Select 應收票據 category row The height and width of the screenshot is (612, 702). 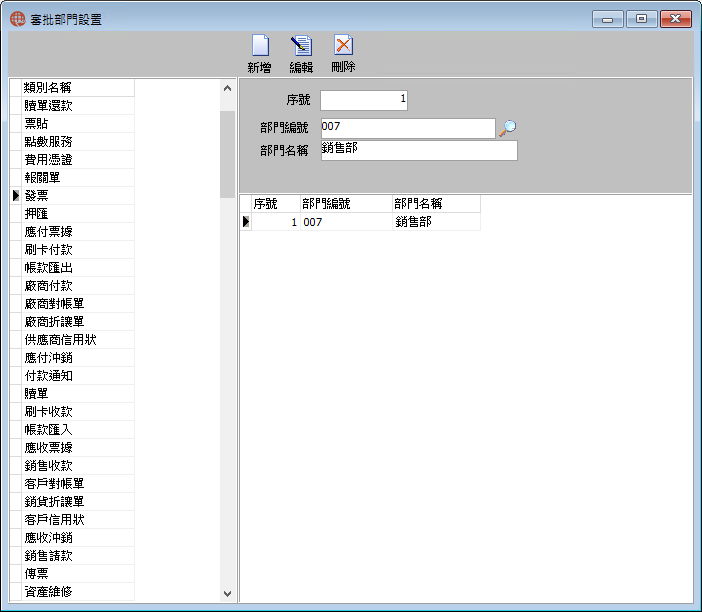pyautogui.click(x=78, y=448)
